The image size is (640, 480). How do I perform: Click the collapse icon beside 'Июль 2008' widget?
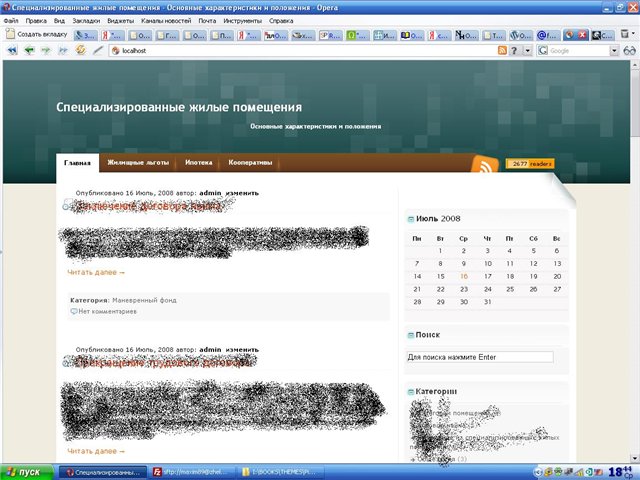click(x=411, y=218)
